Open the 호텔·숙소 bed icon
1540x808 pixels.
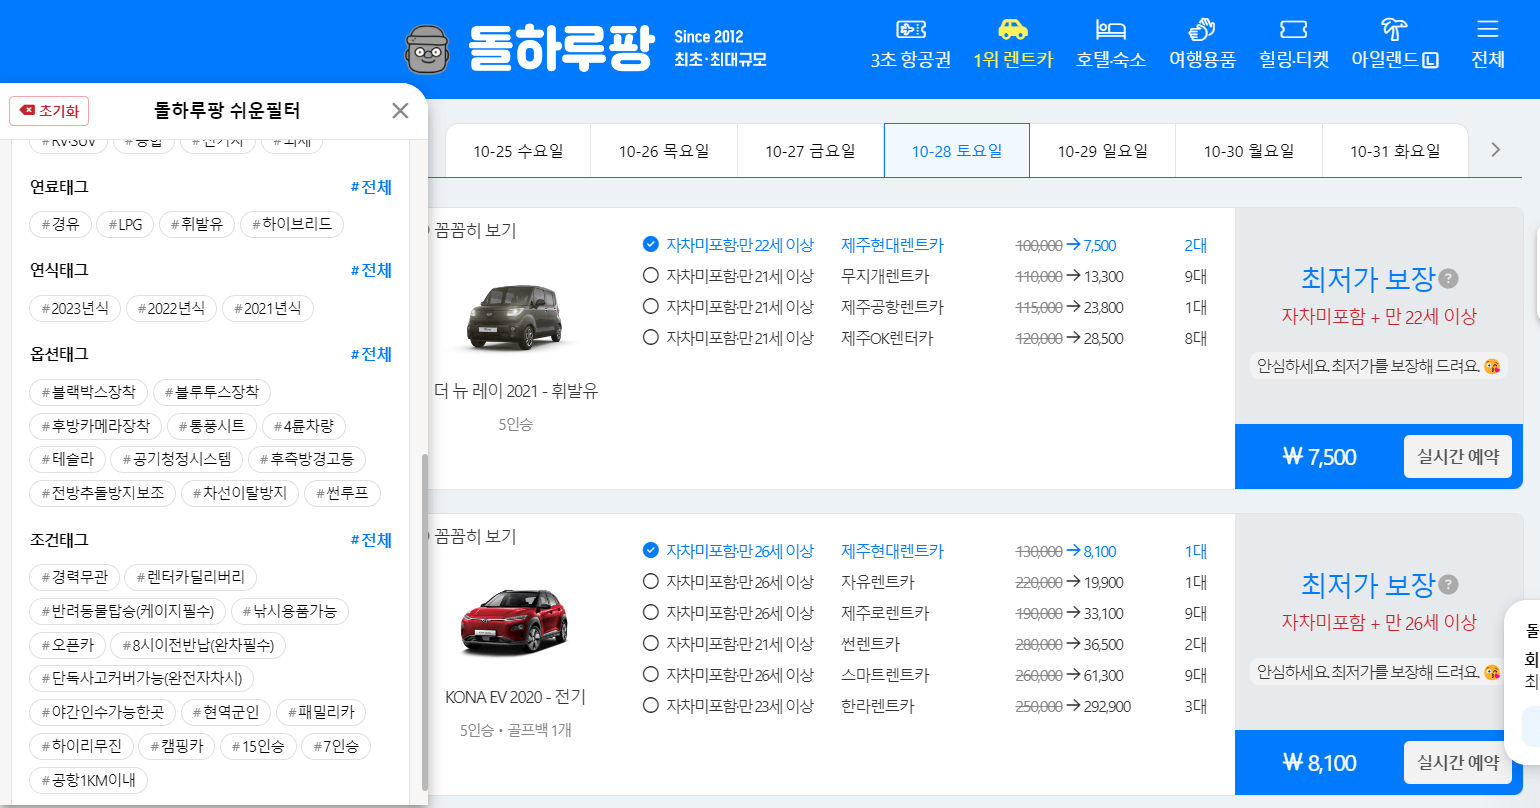tap(1111, 30)
